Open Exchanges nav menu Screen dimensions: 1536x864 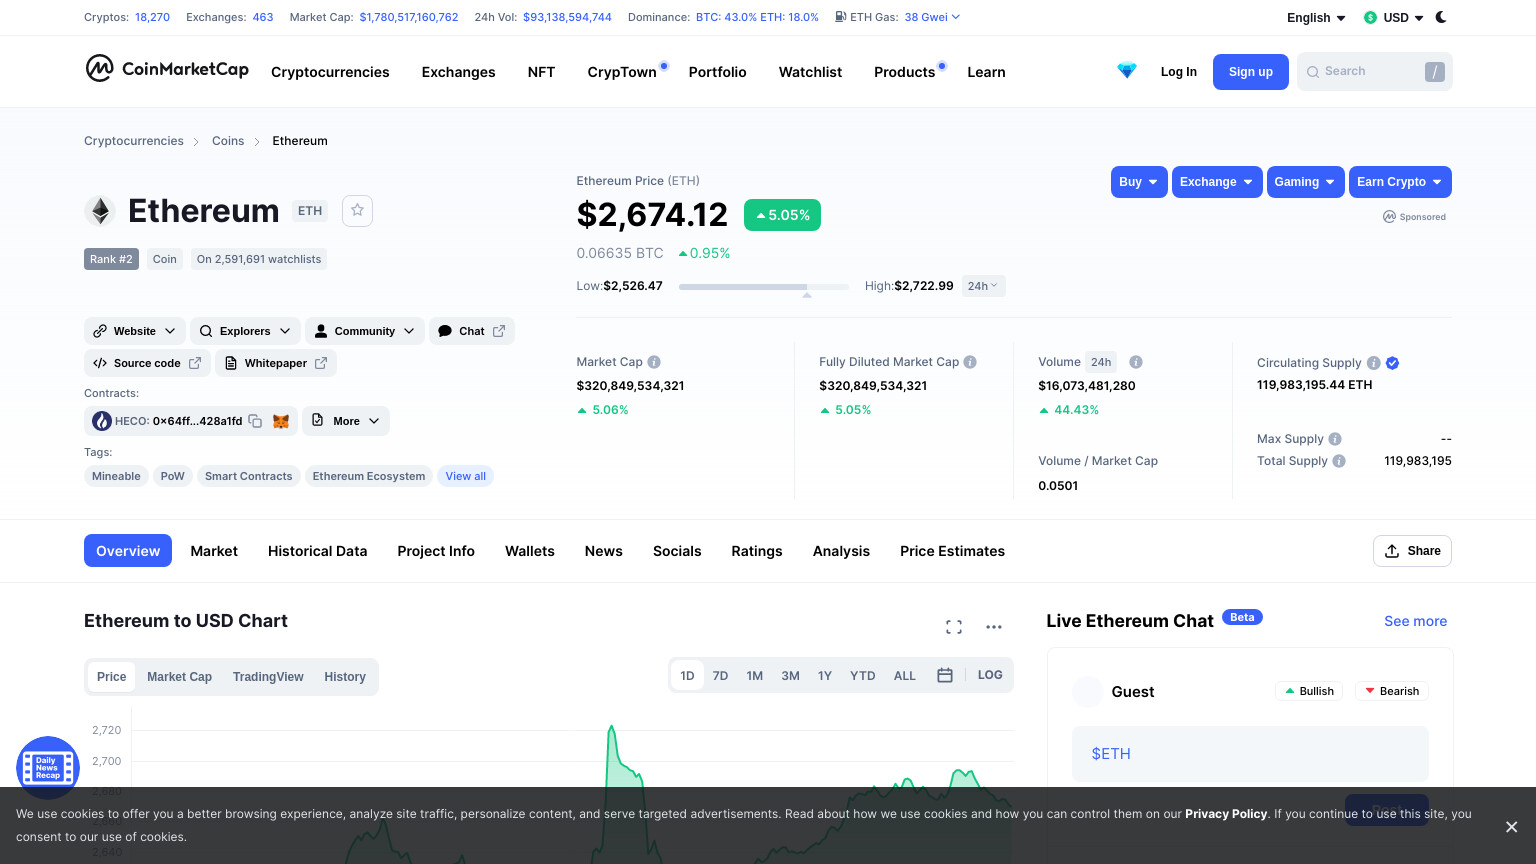pyautogui.click(x=458, y=72)
